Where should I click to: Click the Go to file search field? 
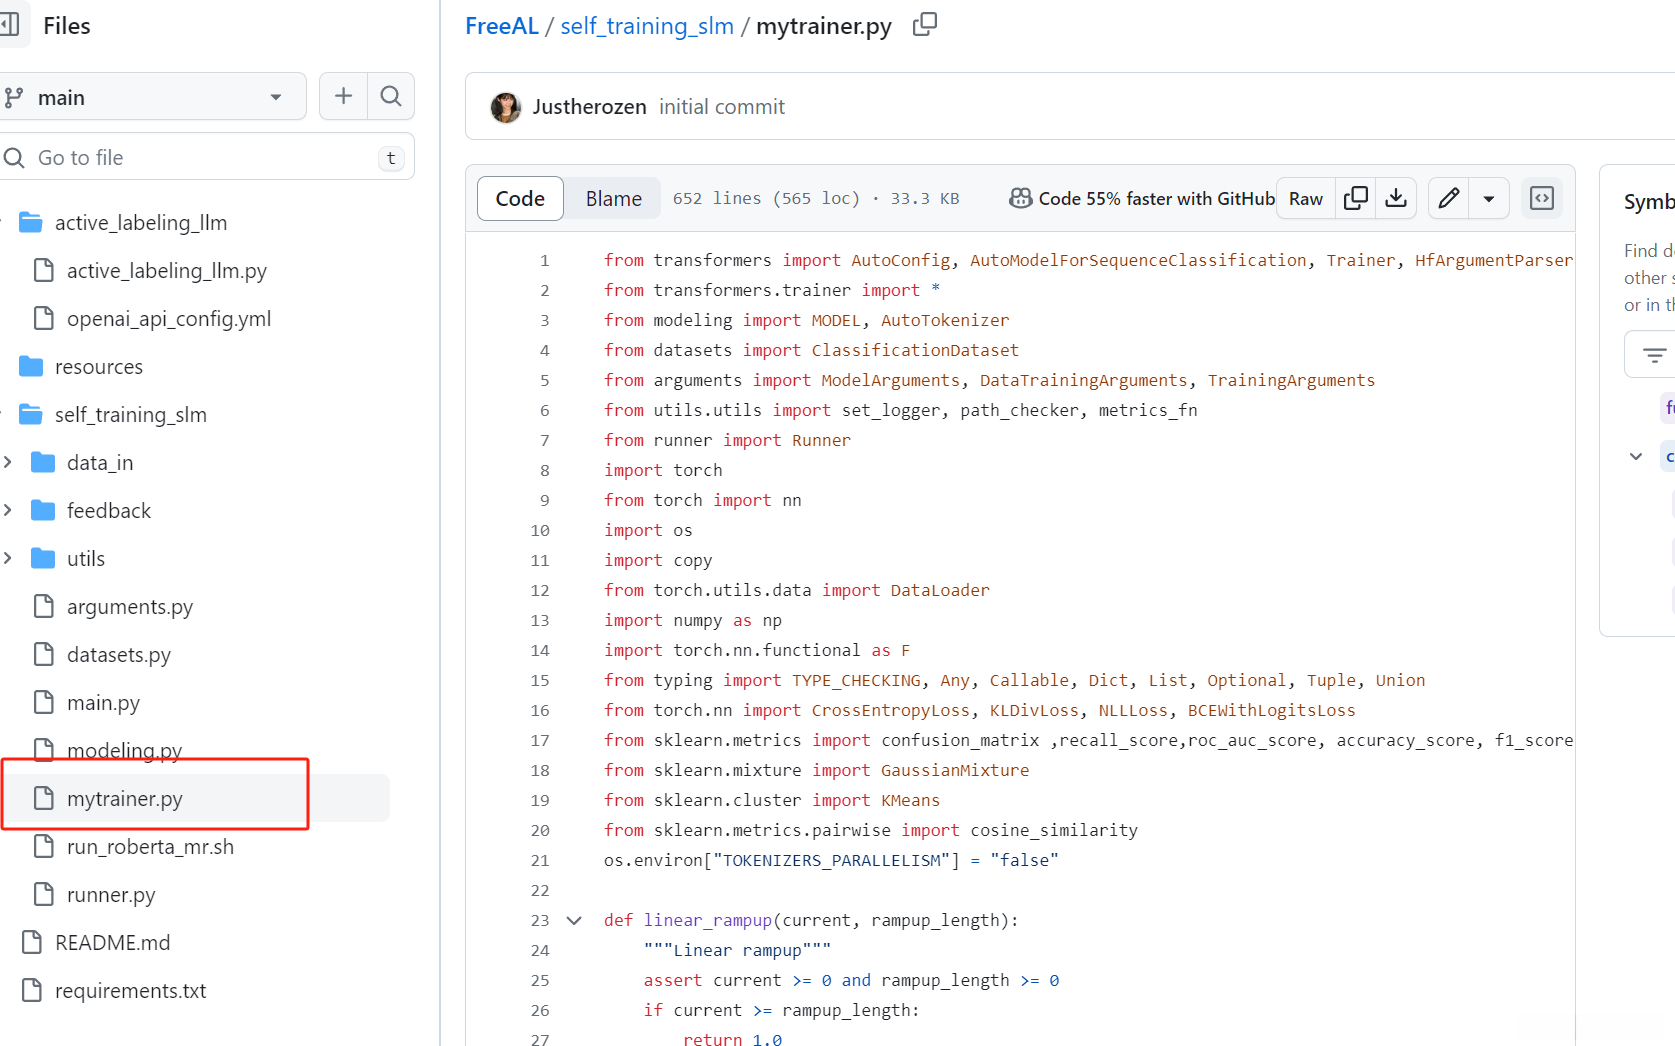tap(200, 158)
